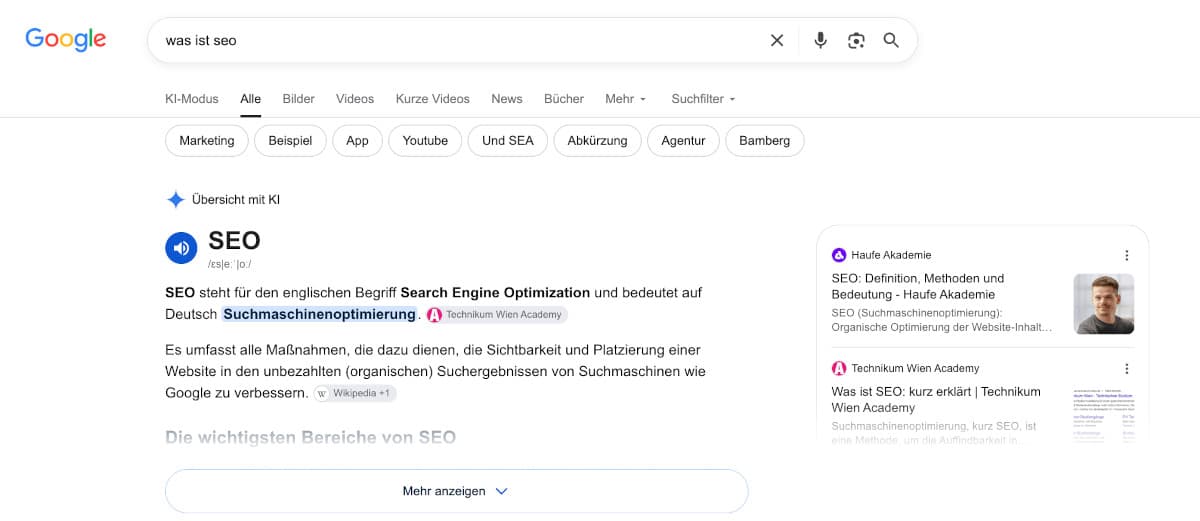Open the Bücher tab

pos(564,99)
